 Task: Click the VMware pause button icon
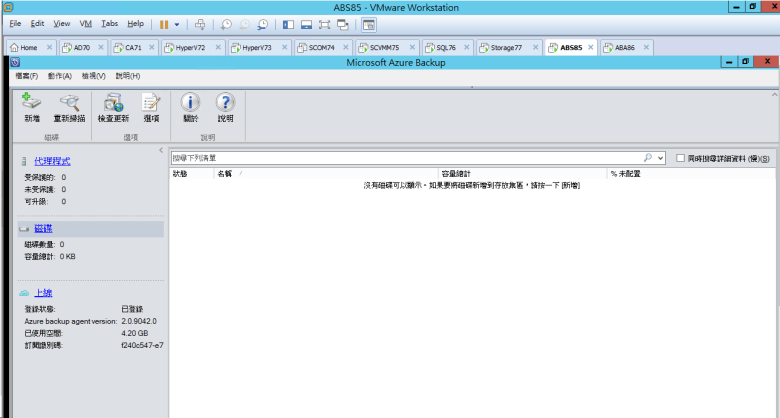click(164, 23)
